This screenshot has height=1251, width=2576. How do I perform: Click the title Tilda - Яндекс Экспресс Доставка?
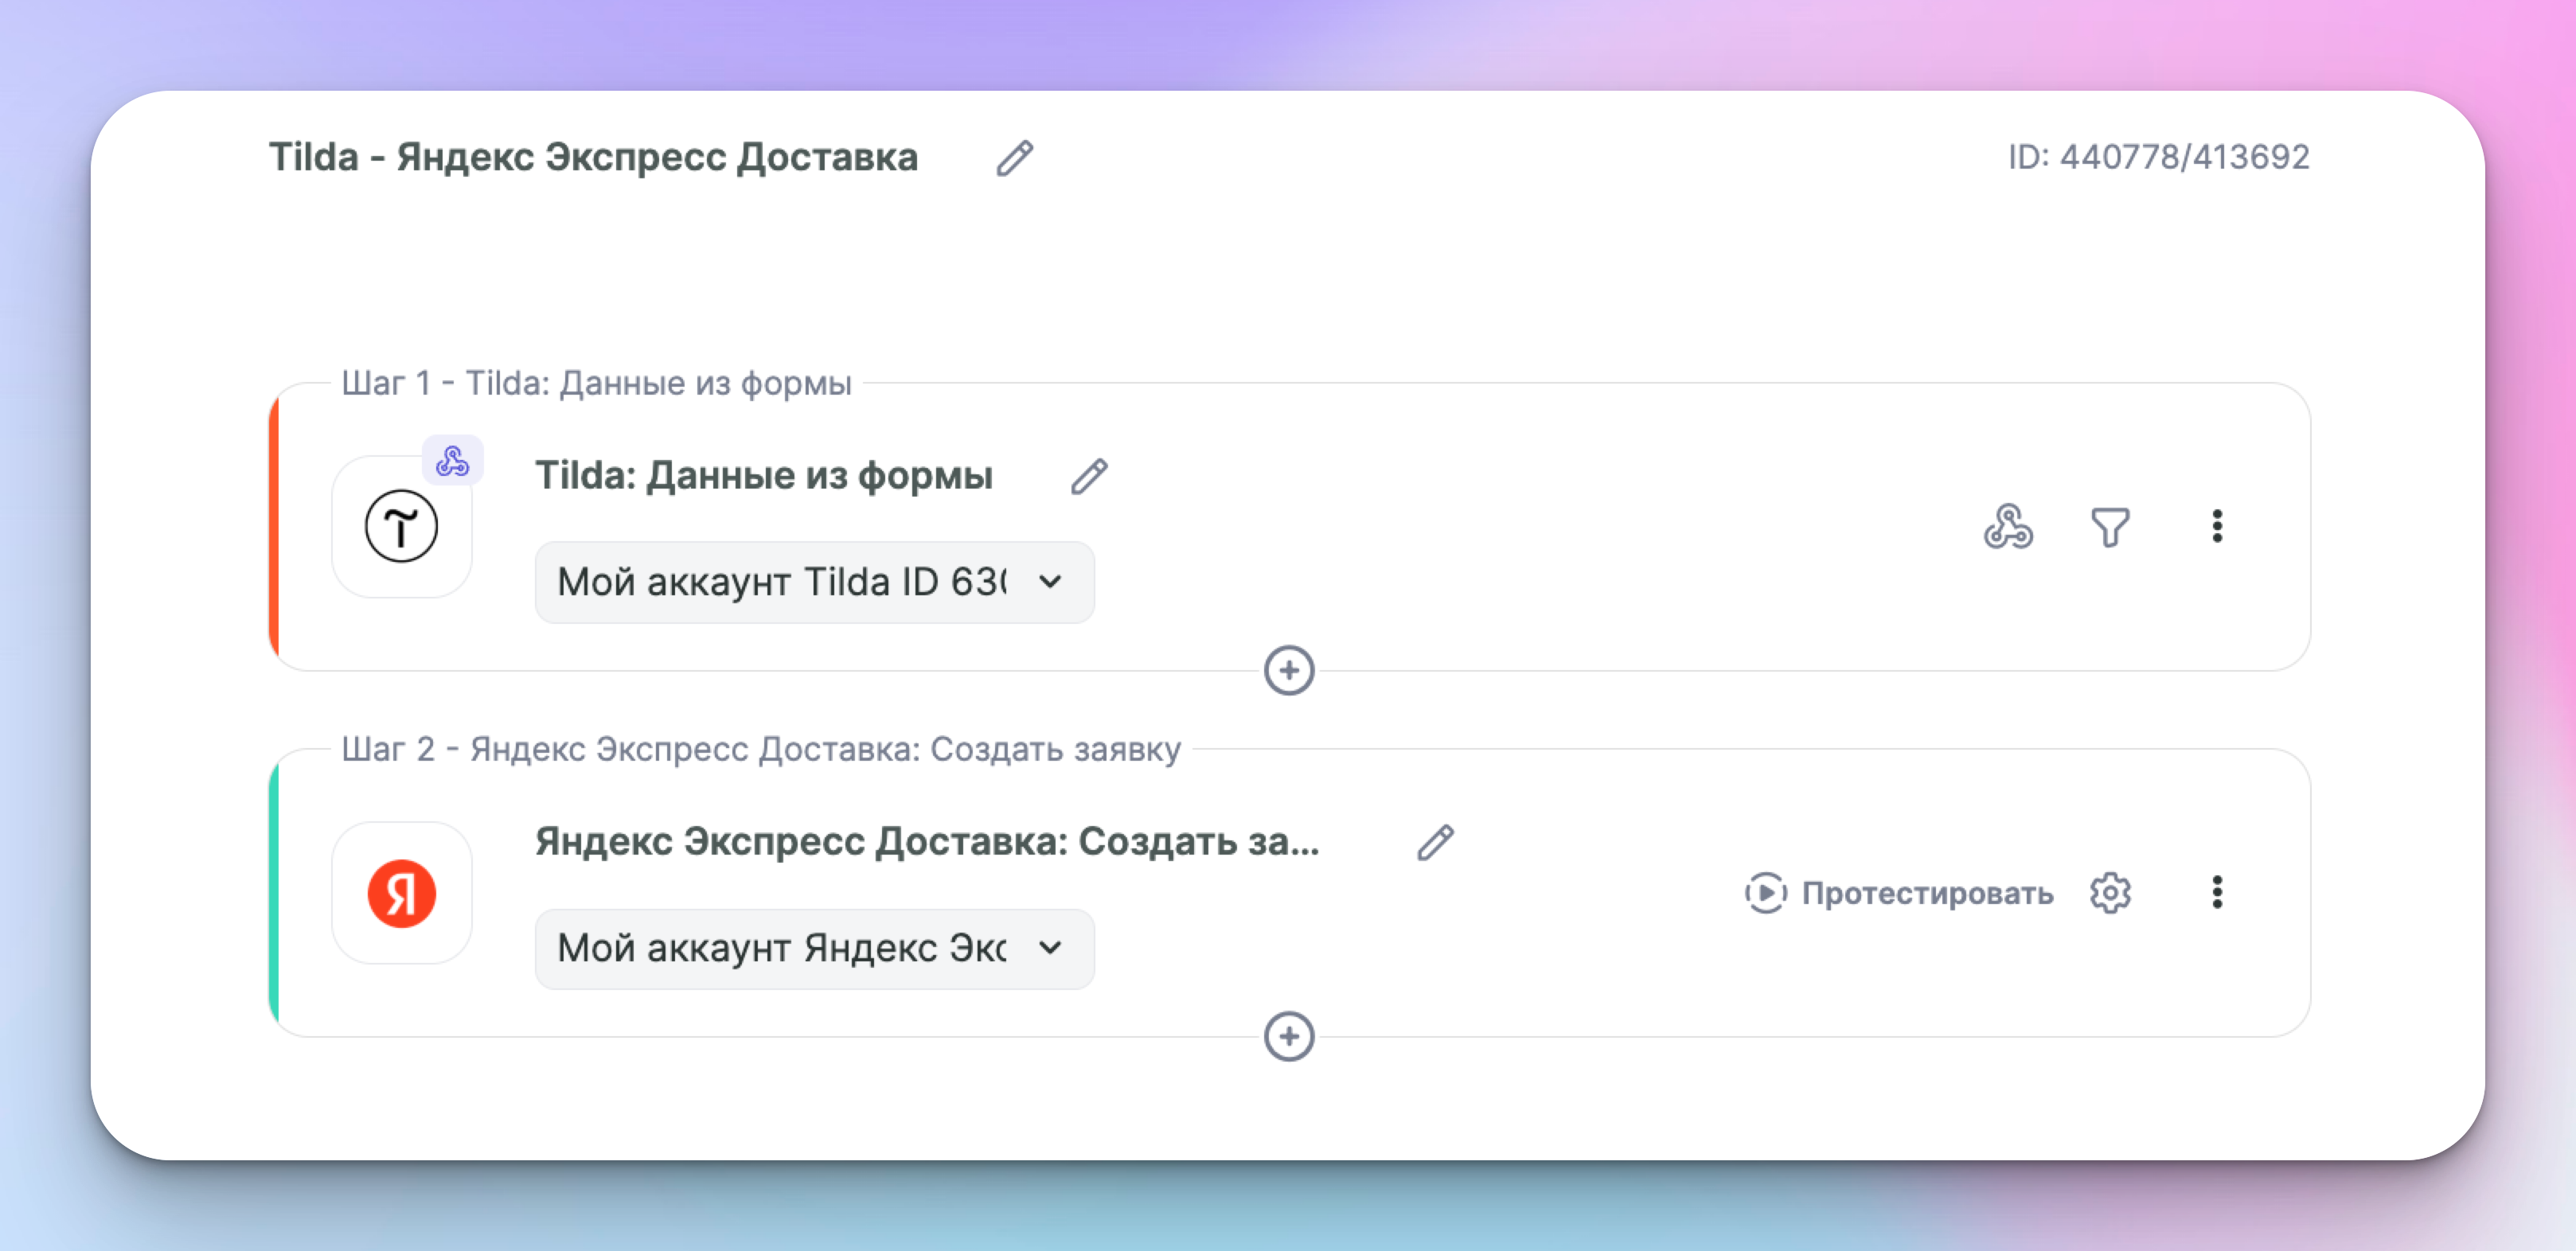[593, 157]
